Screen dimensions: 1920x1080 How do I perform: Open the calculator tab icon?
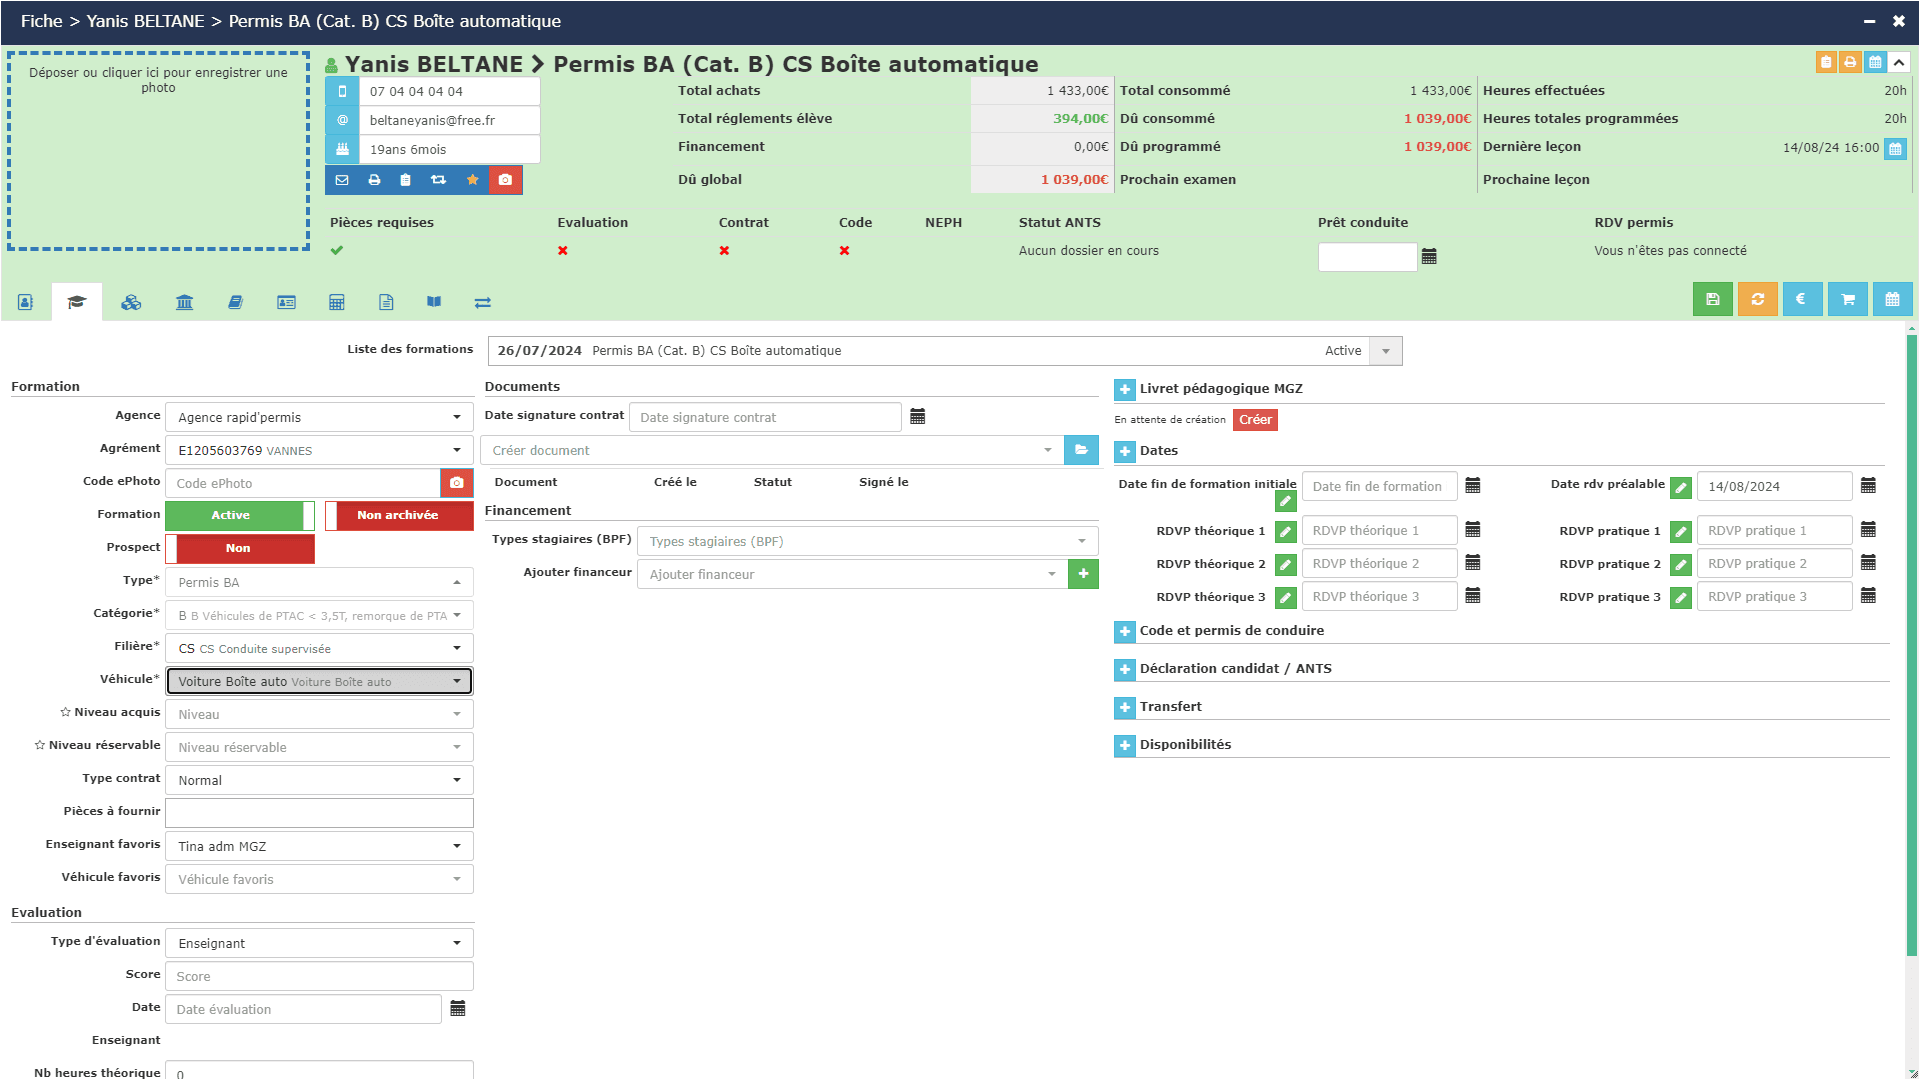(x=337, y=302)
